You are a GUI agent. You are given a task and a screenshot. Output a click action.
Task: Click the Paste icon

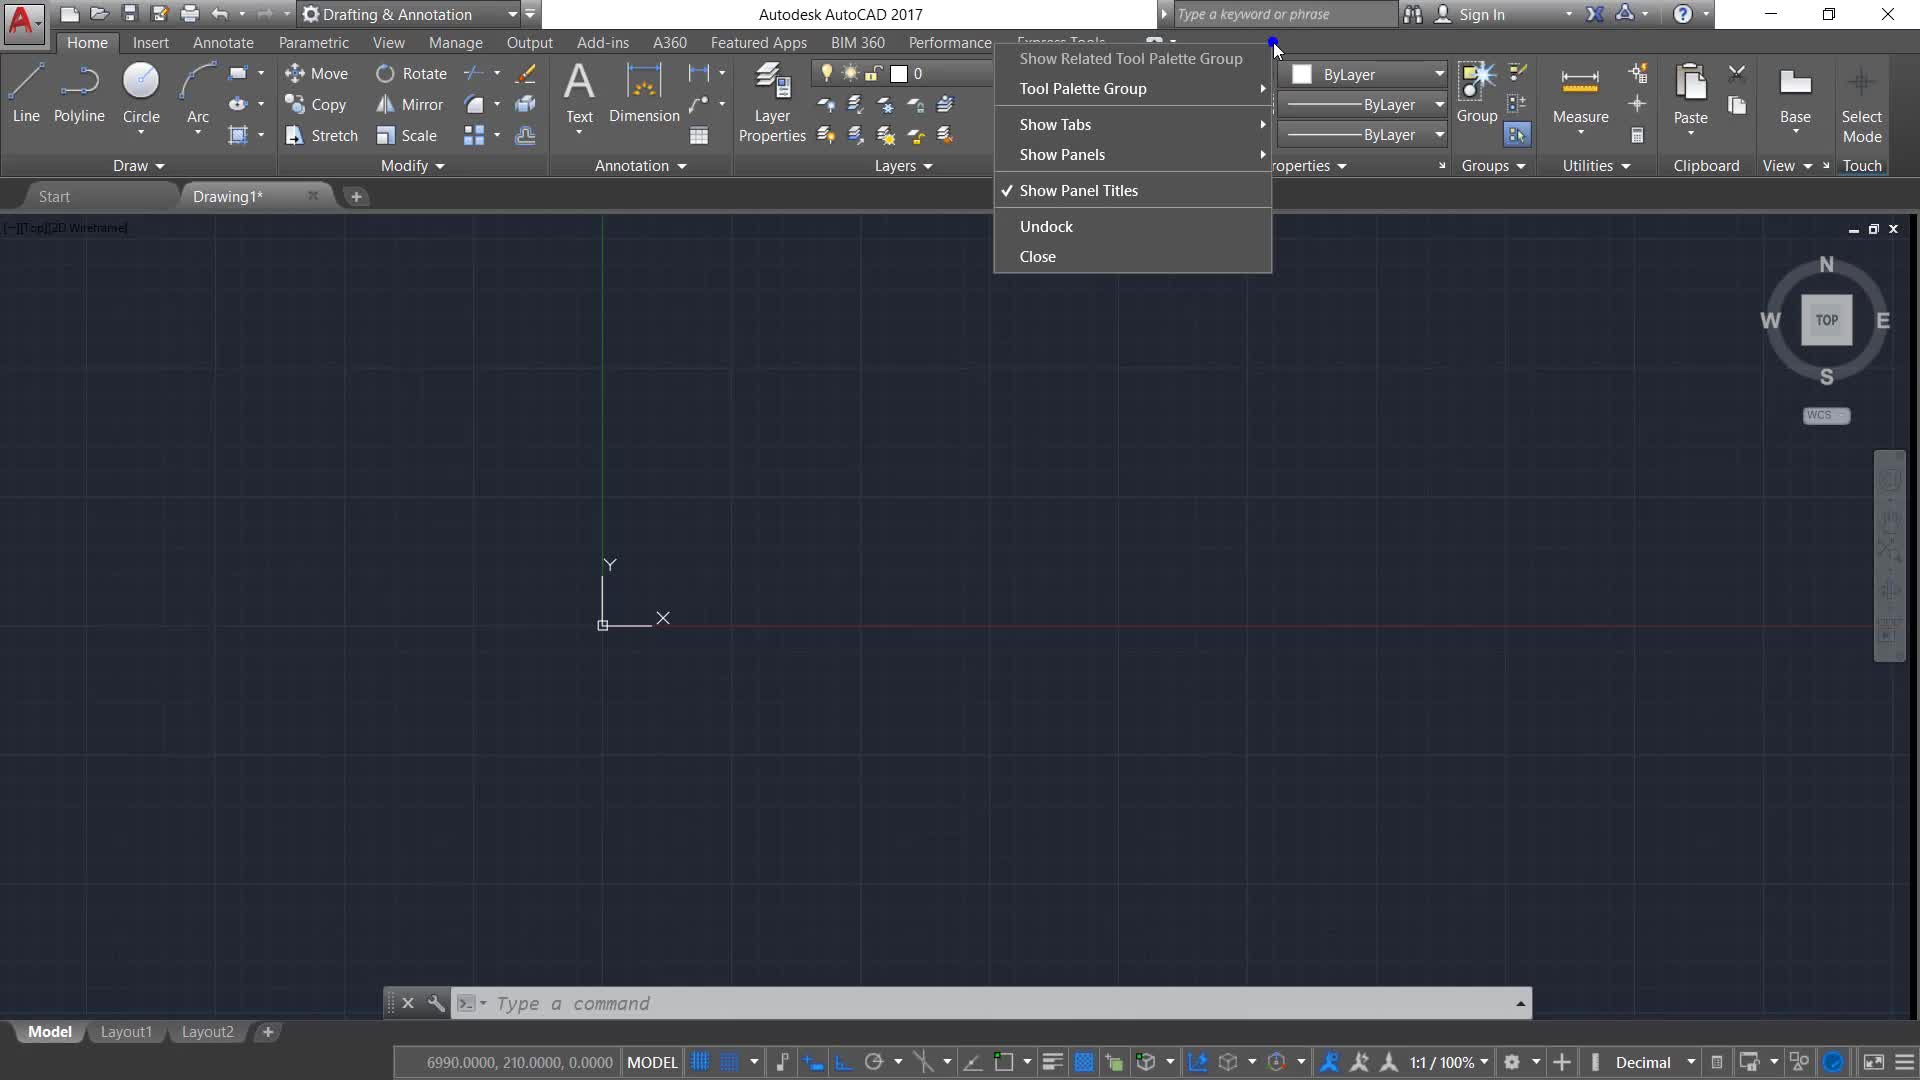[1690, 83]
